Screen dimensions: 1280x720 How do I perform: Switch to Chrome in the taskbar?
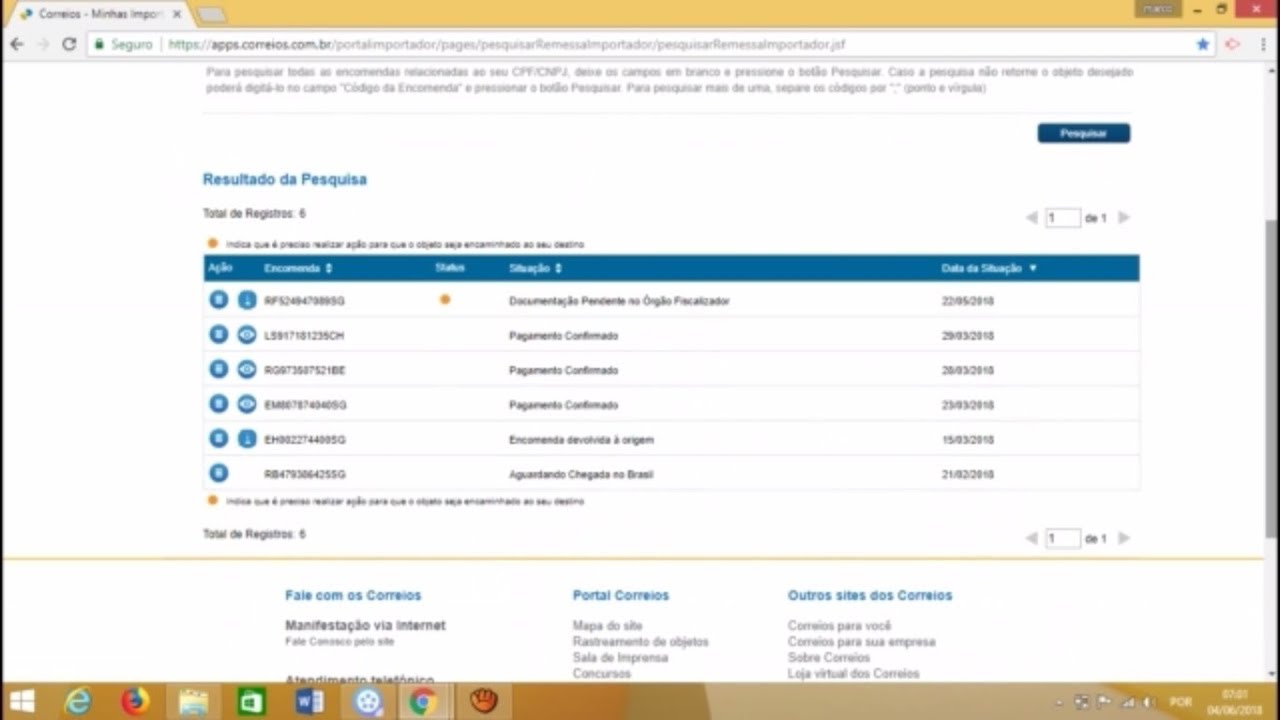point(424,702)
